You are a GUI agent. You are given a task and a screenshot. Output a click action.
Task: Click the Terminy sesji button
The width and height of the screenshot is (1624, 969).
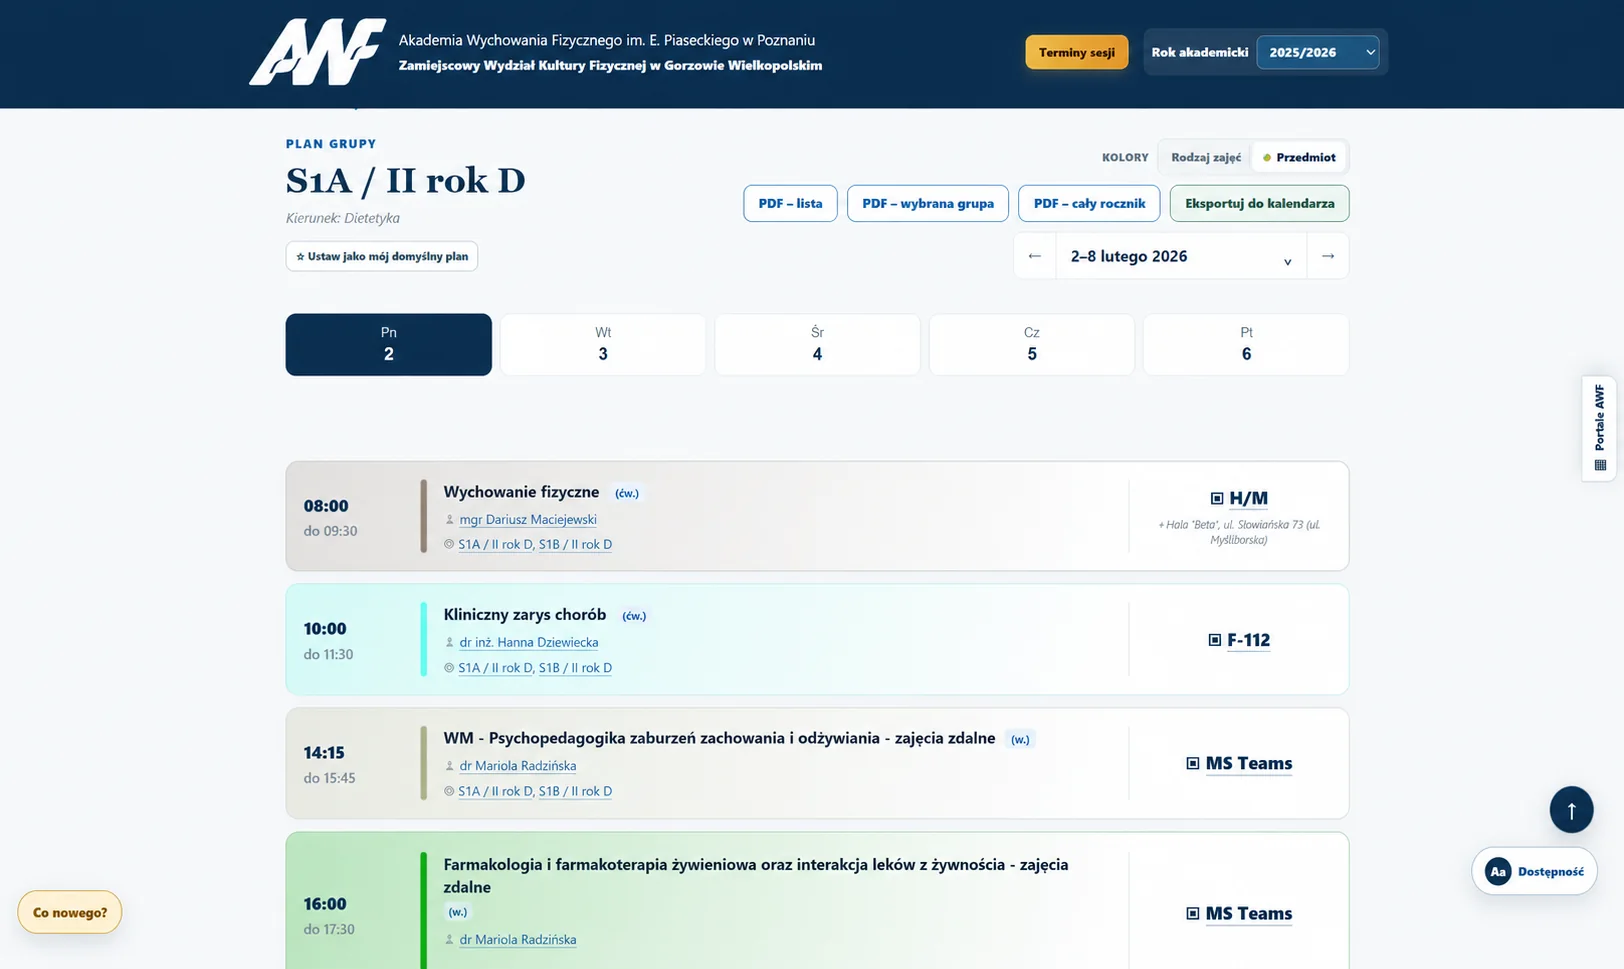(x=1076, y=52)
